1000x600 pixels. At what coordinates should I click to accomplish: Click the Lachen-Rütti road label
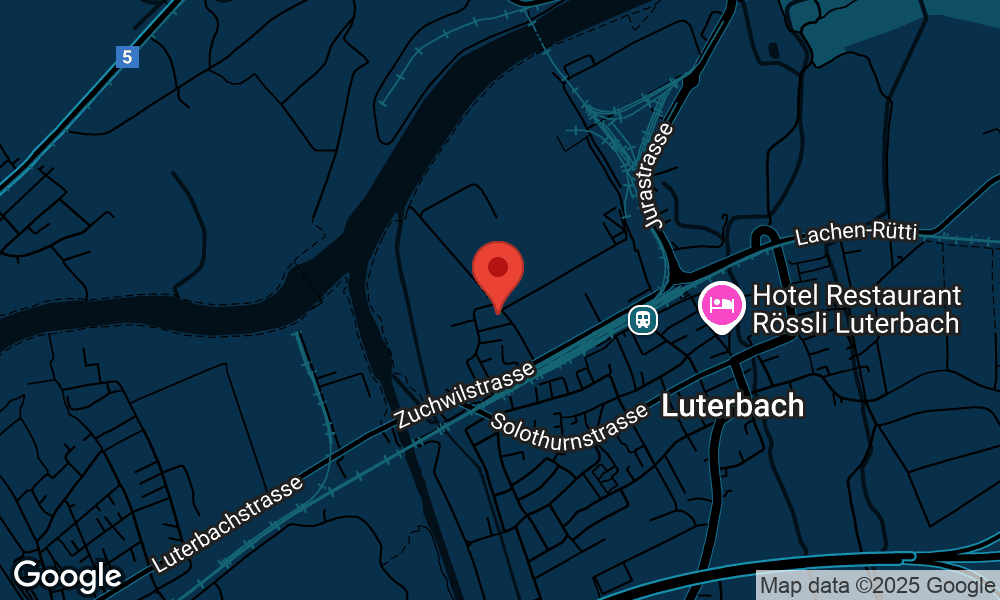click(x=856, y=233)
